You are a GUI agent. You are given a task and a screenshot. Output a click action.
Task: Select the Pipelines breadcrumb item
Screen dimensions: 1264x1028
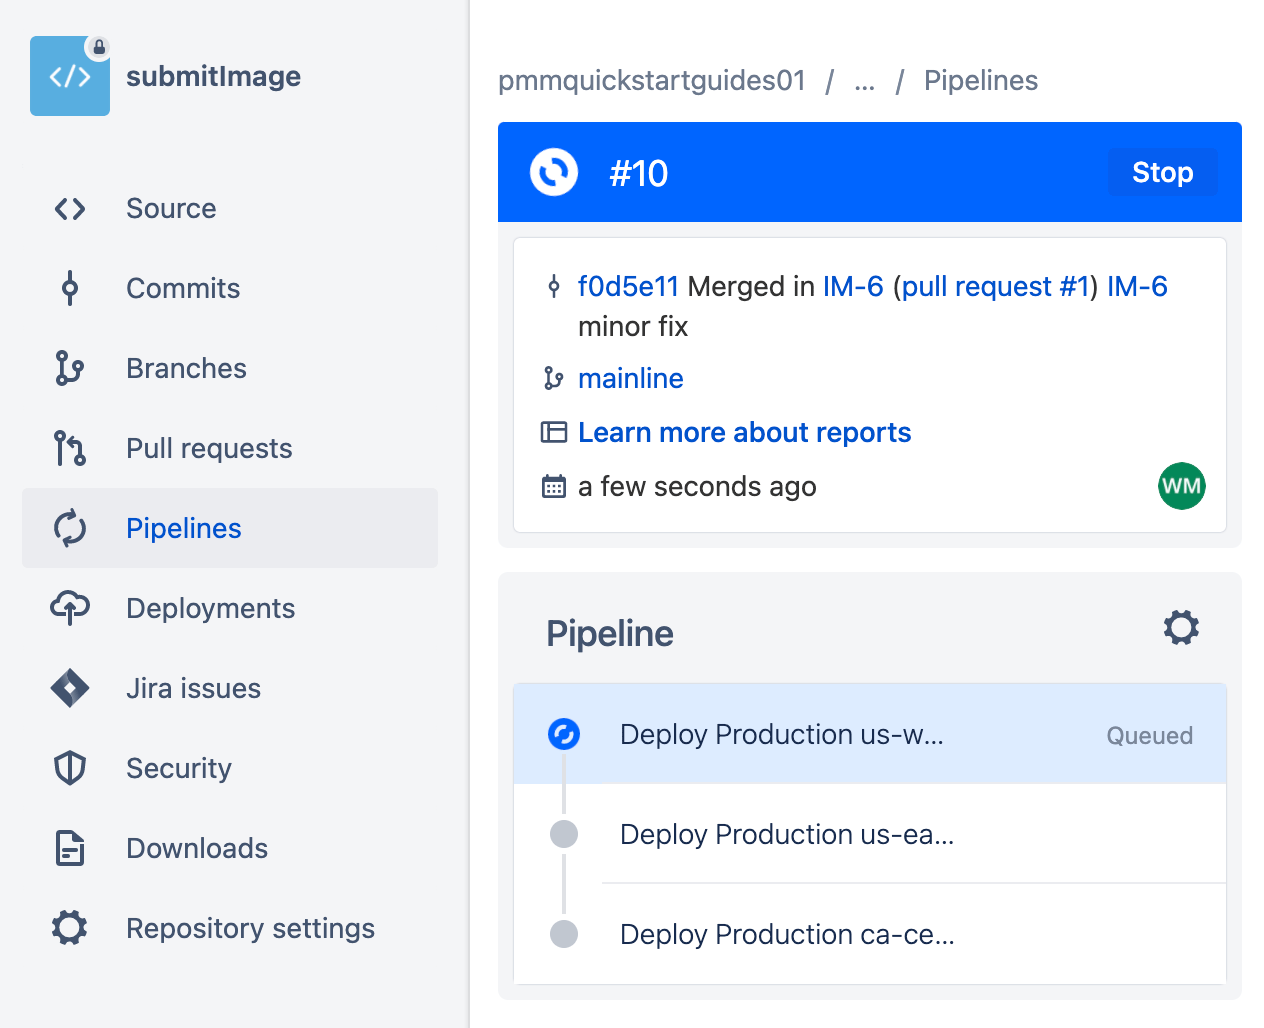(981, 81)
